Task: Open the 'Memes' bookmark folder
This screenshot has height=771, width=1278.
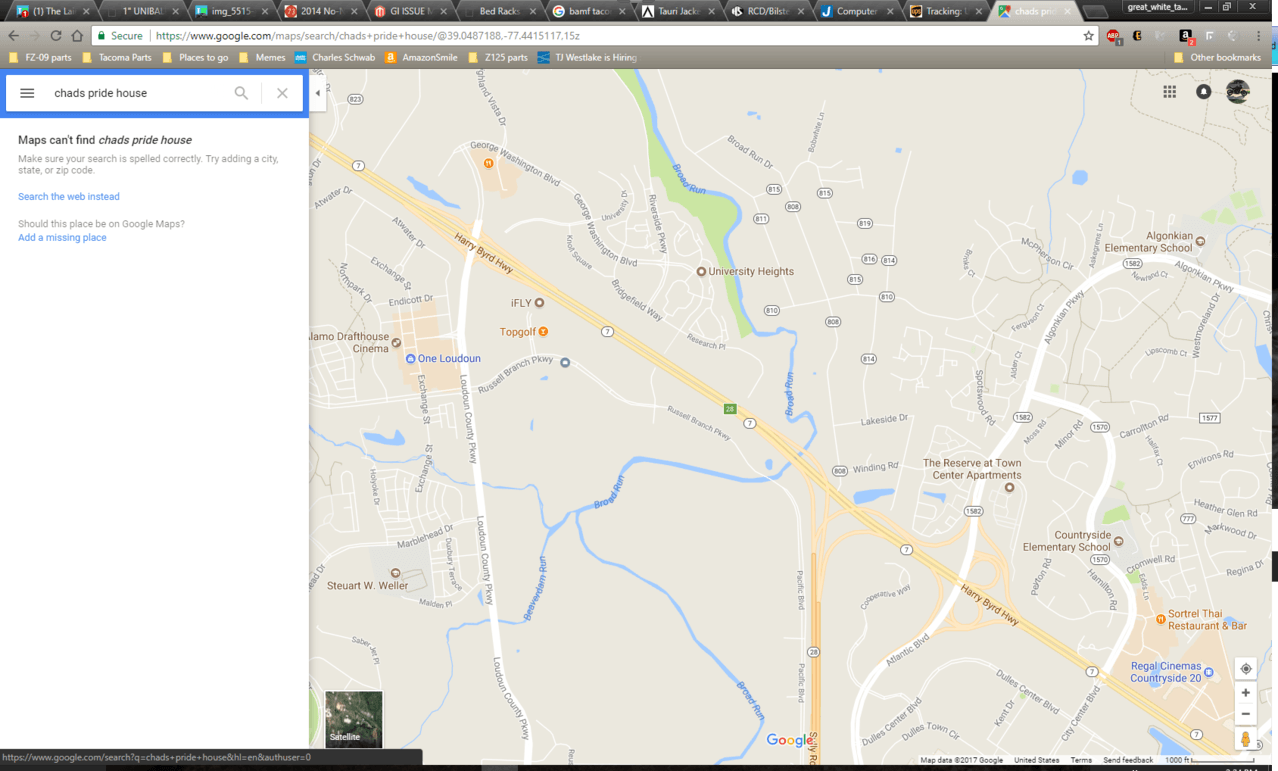Action: pyautogui.click(x=262, y=58)
